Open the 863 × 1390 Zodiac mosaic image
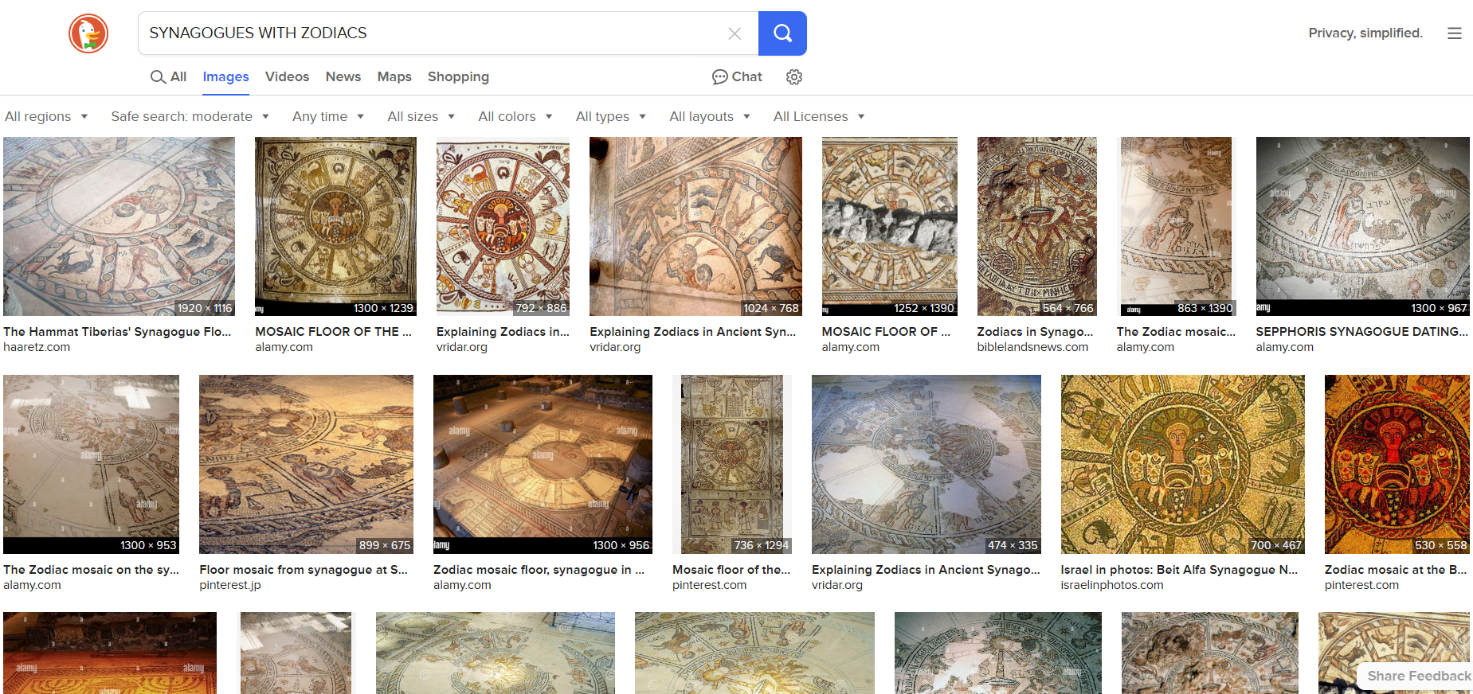Screen dimensions: 1473x694 [x=1176, y=227]
